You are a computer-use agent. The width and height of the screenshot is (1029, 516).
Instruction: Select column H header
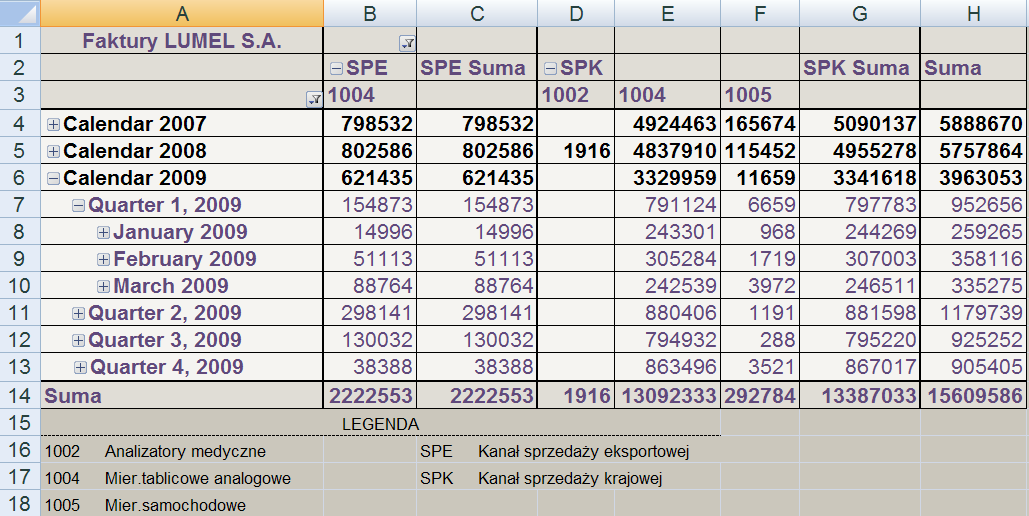(975, 13)
